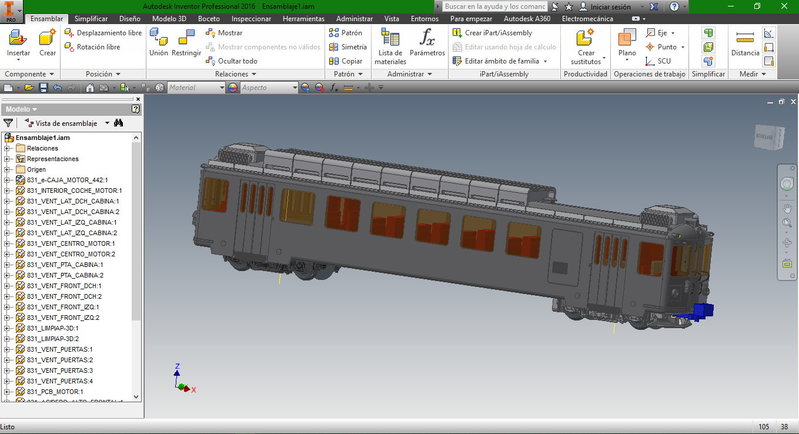799x434 pixels.
Task: Select the Plano work plane tool
Action: pyautogui.click(x=627, y=44)
